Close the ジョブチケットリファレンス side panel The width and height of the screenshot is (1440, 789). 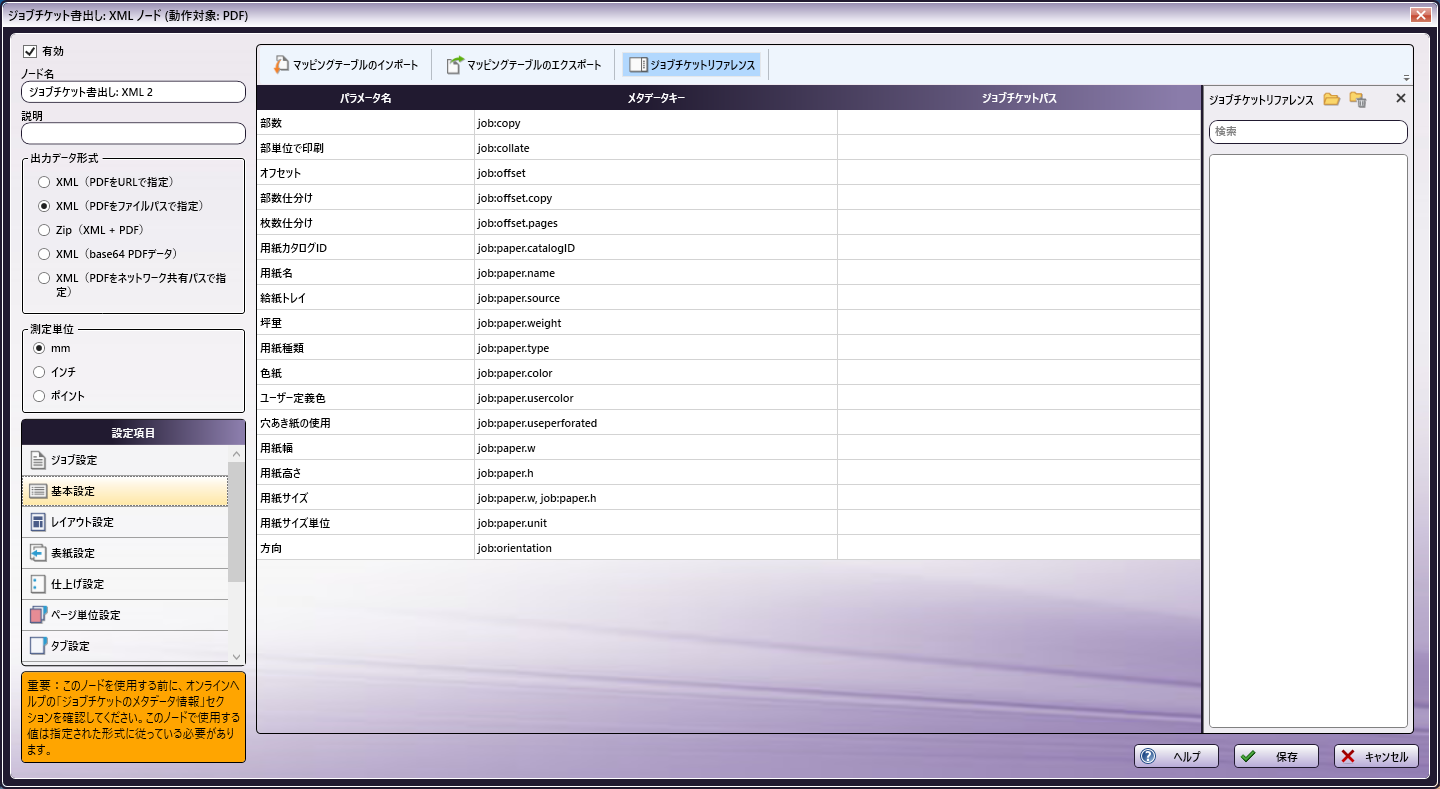[x=1400, y=98]
